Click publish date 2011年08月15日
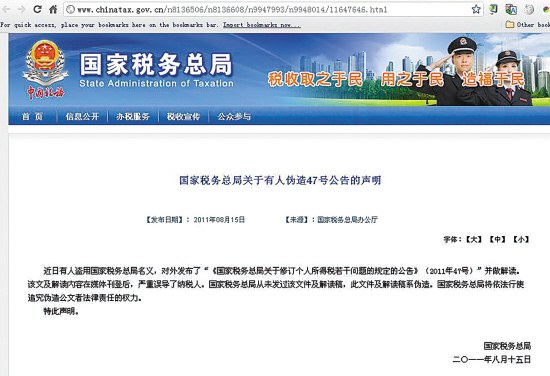 (x=219, y=220)
